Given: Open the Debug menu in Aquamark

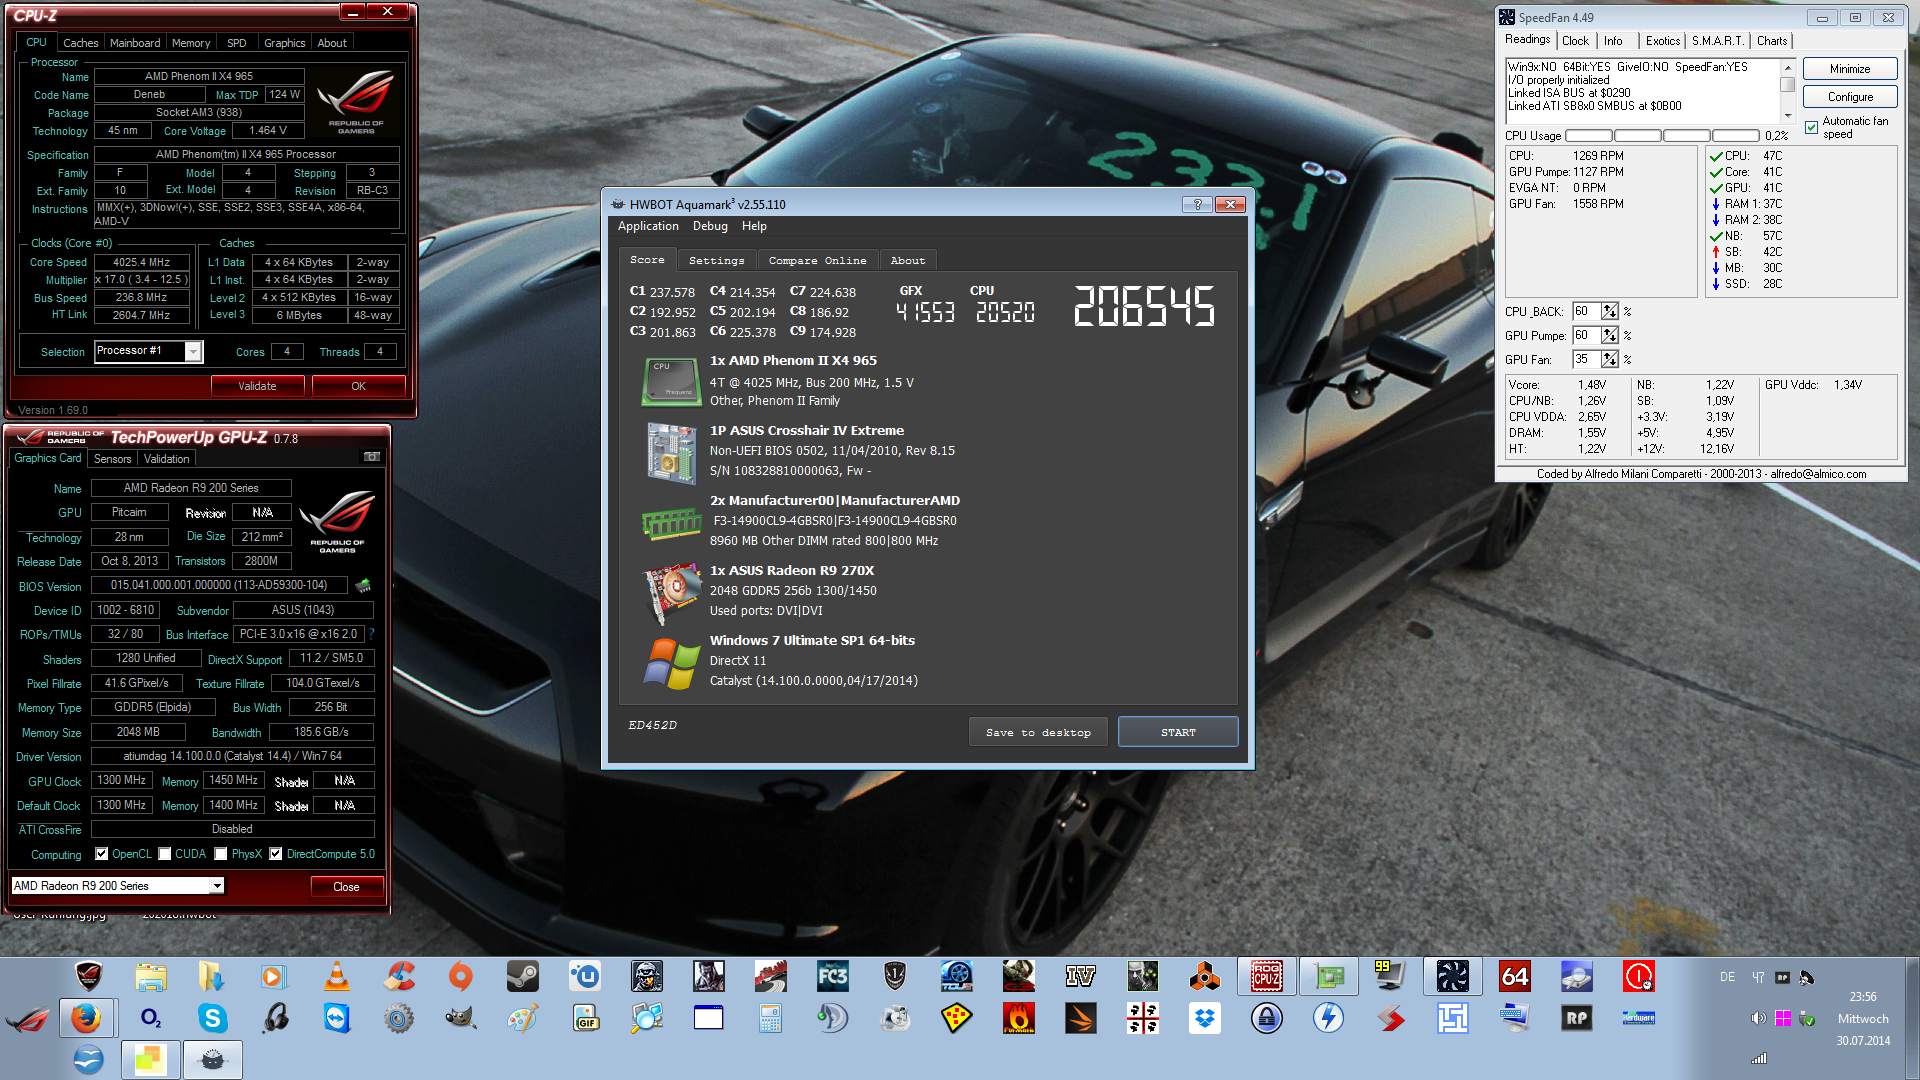Looking at the screenshot, I should (x=710, y=227).
